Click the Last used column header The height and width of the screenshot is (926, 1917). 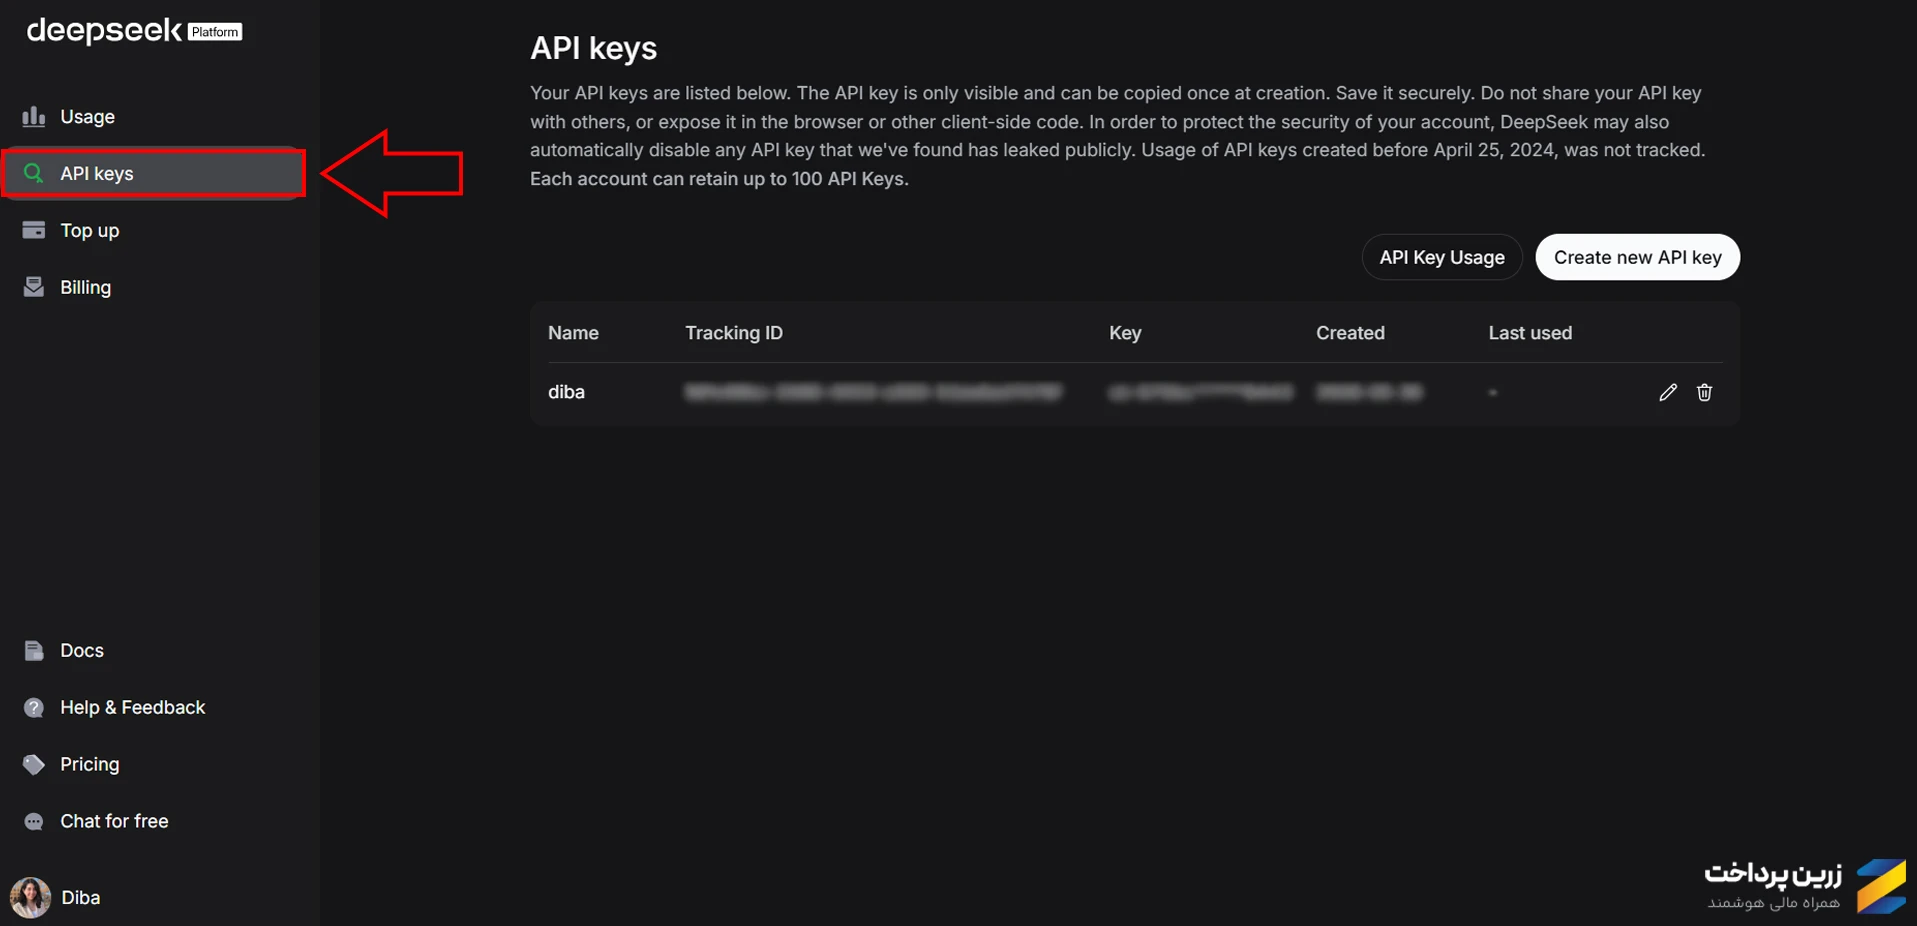[x=1530, y=333]
